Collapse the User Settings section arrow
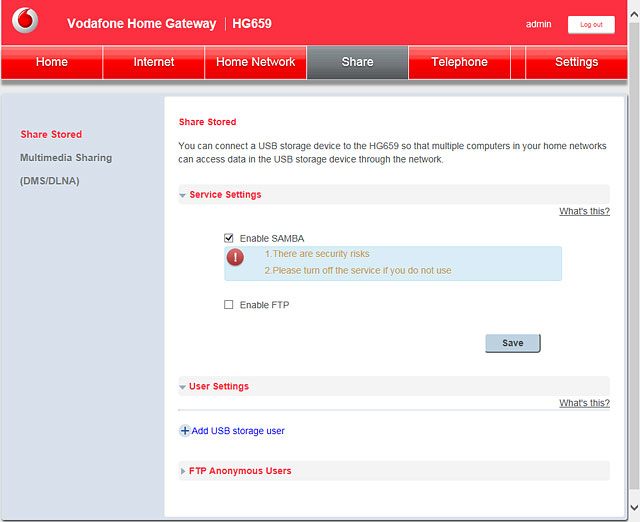 pyautogui.click(x=182, y=387)
